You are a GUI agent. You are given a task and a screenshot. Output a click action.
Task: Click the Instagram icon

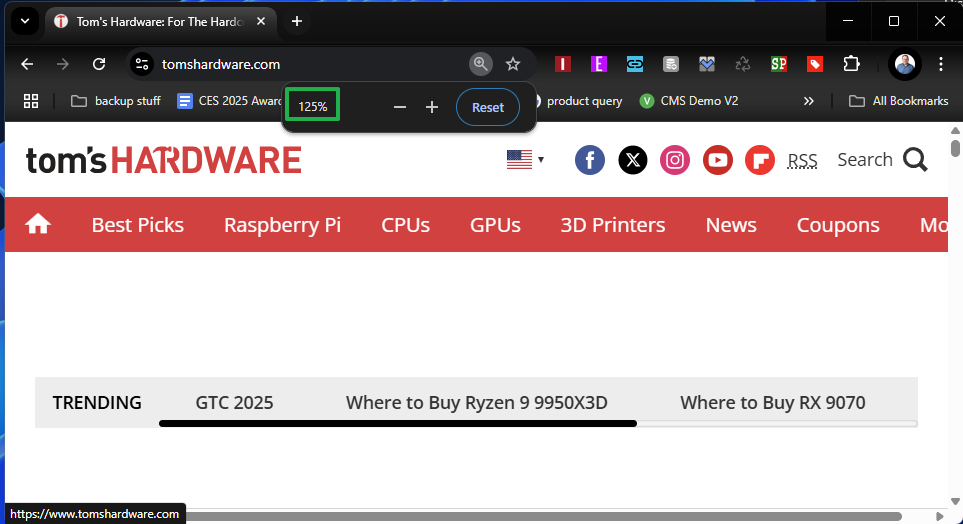675,160
